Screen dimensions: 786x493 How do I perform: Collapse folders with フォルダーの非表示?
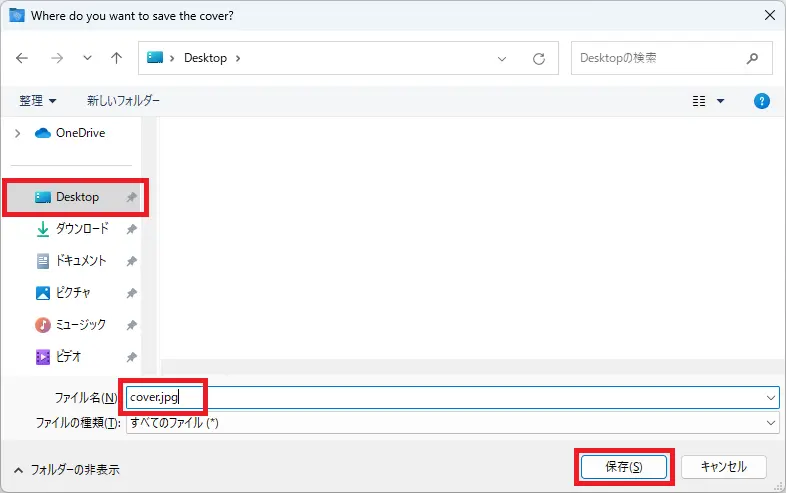pyautogui.click(x=67, y=469)
